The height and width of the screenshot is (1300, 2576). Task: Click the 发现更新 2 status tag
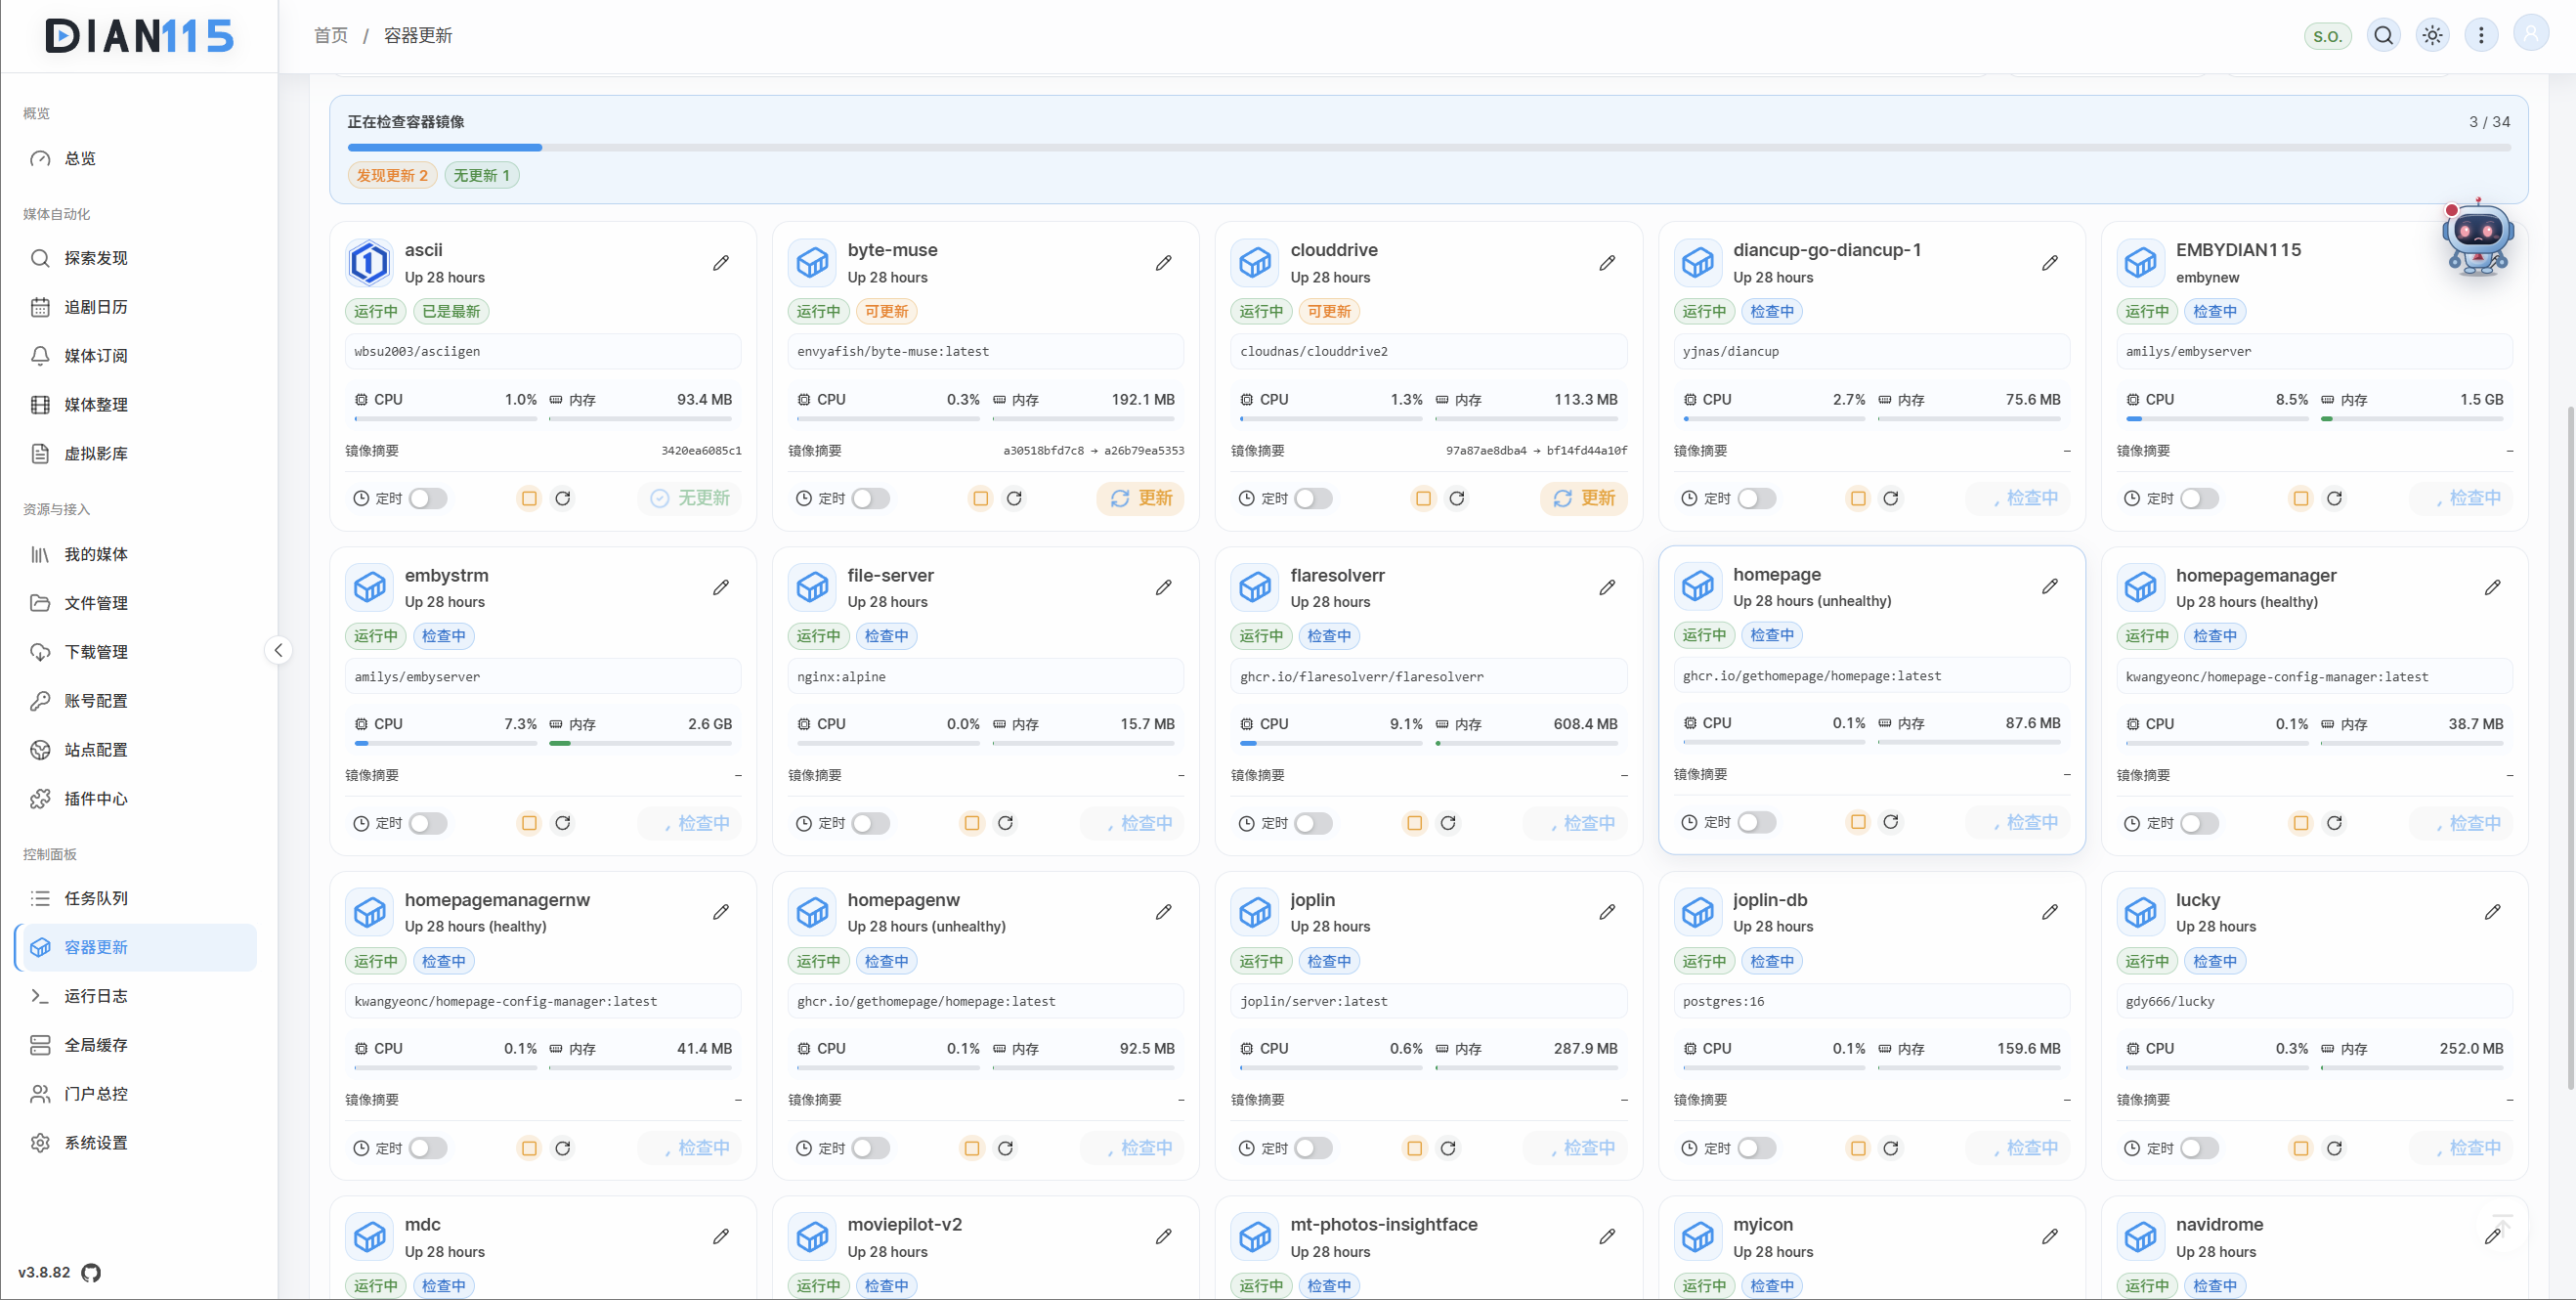392,175
